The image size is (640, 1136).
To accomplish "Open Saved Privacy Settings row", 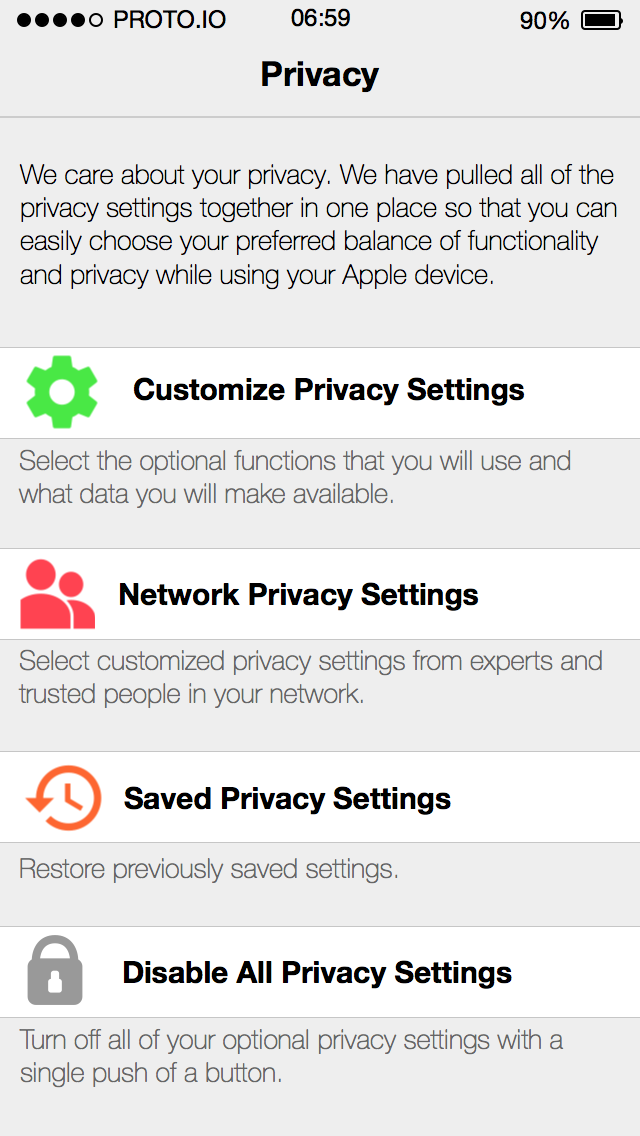I will [320, 797].
